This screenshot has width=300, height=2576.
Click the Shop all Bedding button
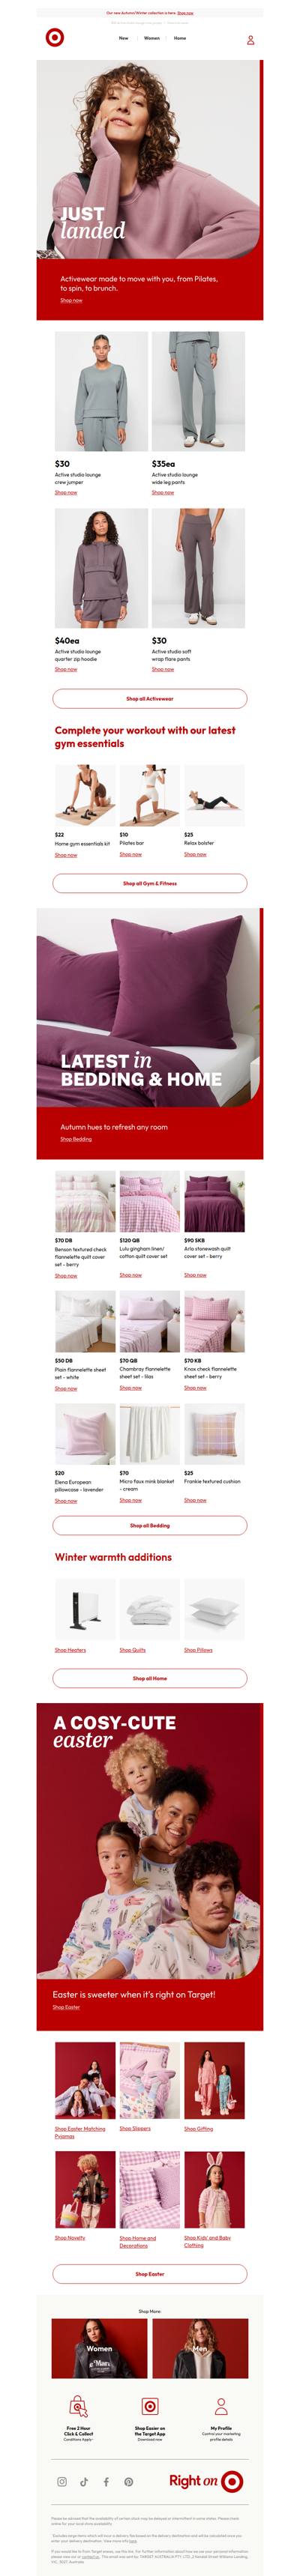coord(150,1525)
